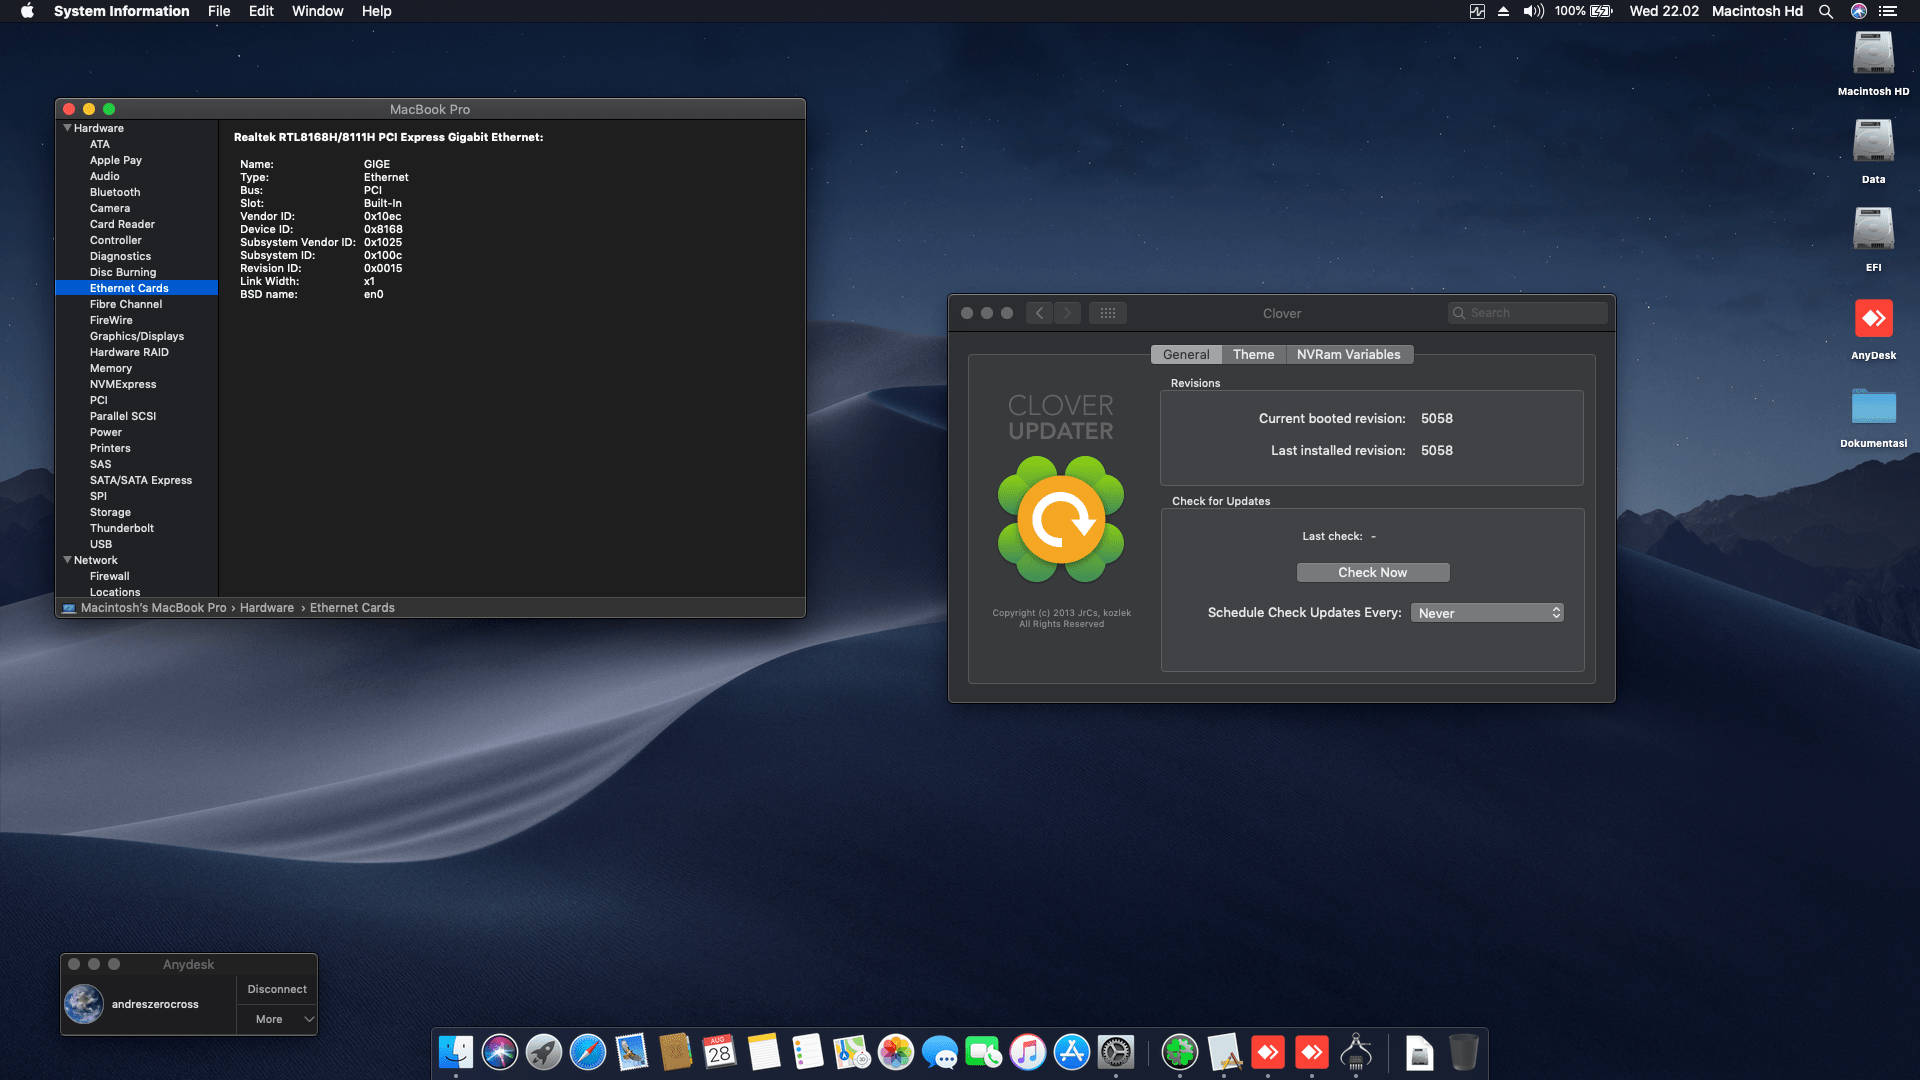1920x1080 pixels.
Task: Launch Siri from the dock
Action: (x=500, y=1052)
